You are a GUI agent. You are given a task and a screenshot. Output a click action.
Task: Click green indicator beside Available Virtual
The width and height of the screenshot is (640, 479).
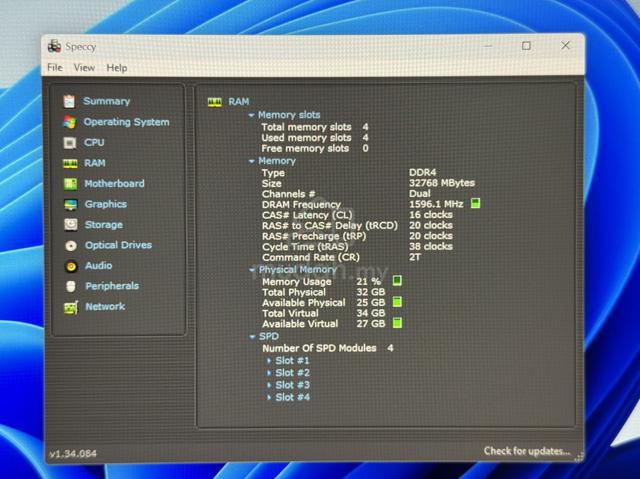coord(397,323)
